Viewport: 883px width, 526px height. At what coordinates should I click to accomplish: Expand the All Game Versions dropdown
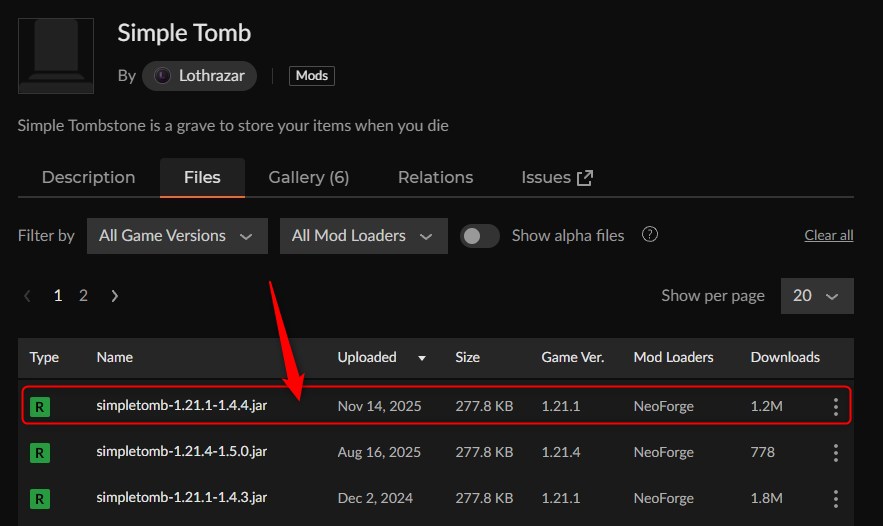pos(176,236)
